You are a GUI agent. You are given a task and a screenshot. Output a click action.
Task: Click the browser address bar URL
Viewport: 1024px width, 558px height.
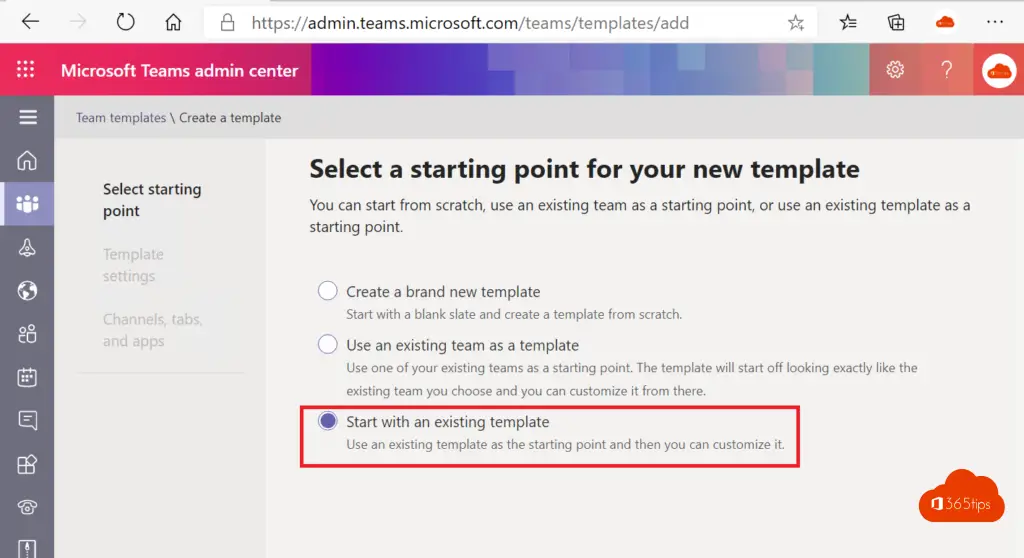(x=470, y=23)
